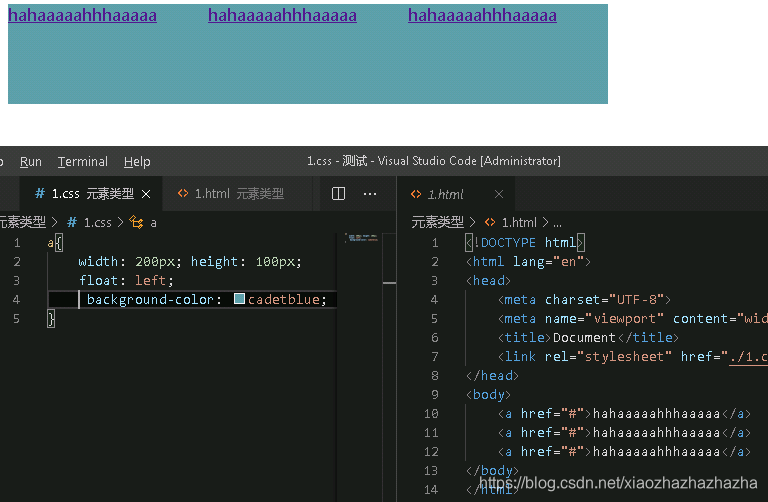Open the Terminal menu
This screenshot has width=768, height=502.
[x=83, y=162]
